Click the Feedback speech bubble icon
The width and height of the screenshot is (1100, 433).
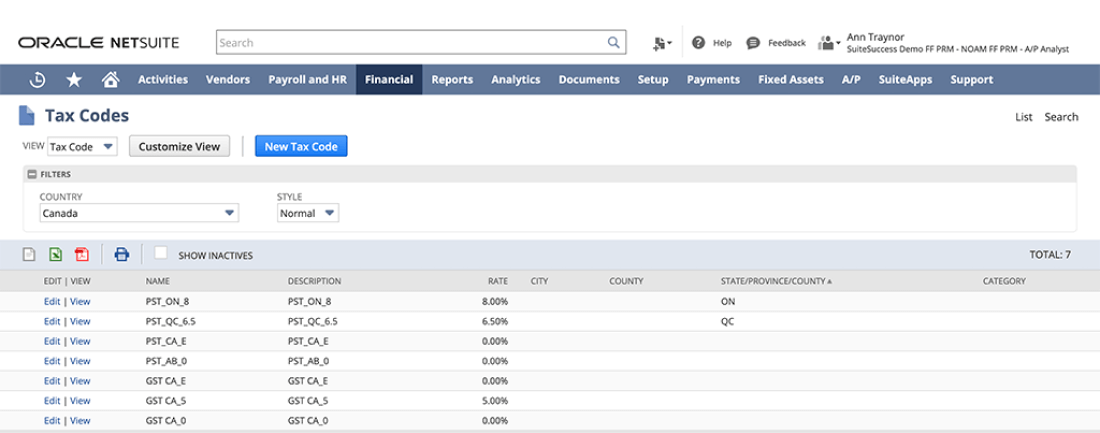pyautogui.click(x=753, y=43)
